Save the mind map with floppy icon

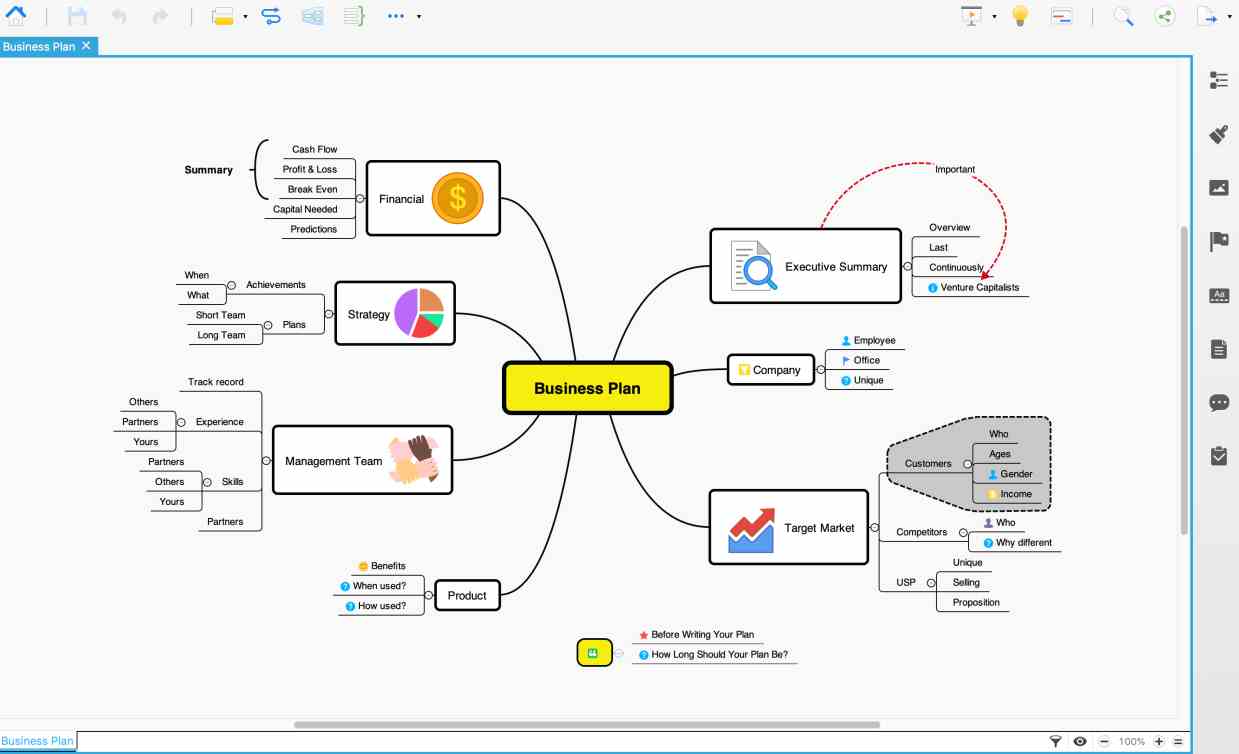[77, 16]
